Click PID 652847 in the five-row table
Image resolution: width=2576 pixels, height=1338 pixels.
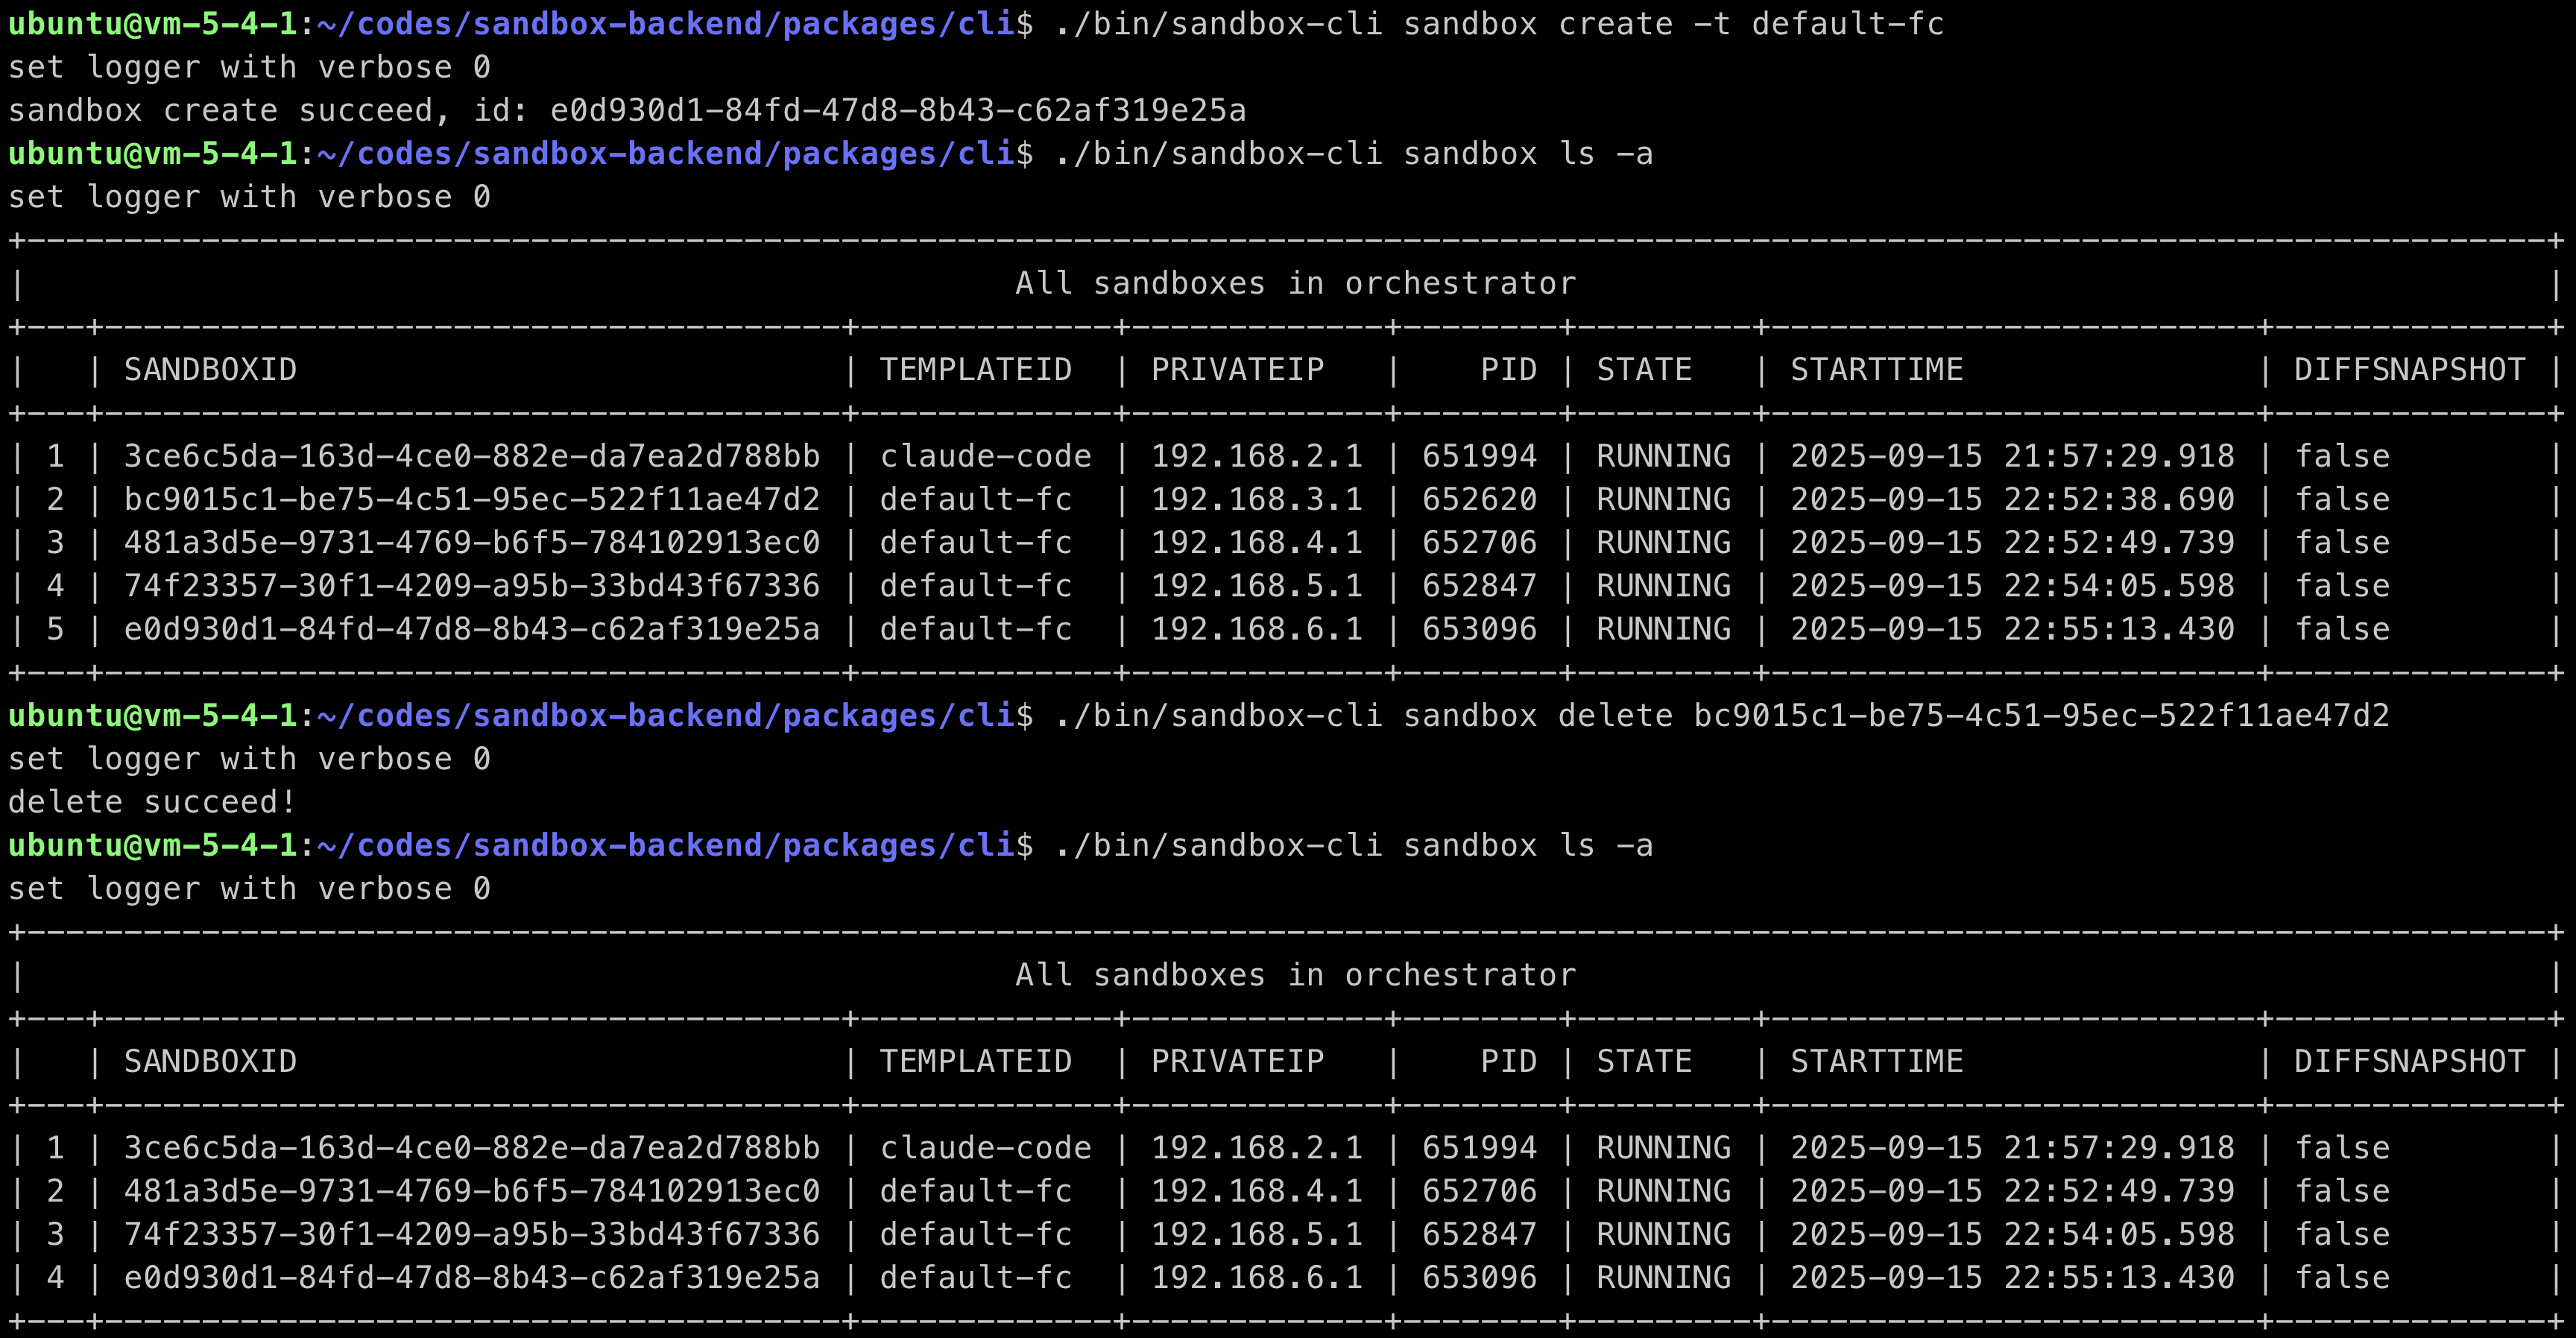pos(1479,586)
